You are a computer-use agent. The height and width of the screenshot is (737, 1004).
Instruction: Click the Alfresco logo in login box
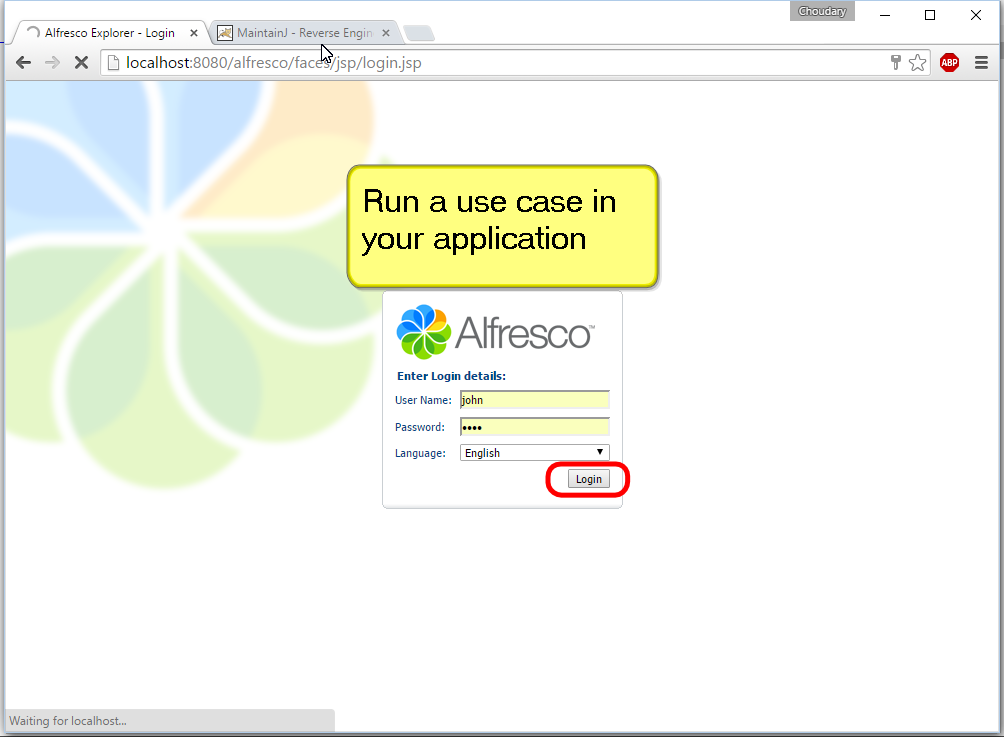point(495,332)
